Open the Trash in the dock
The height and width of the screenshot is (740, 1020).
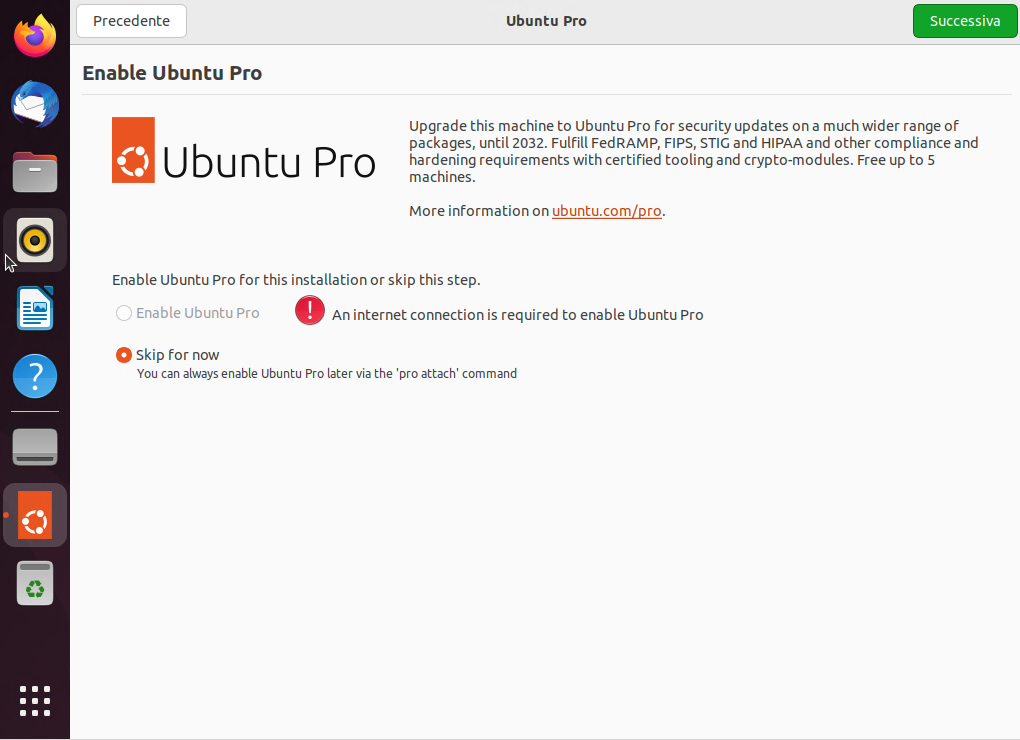click(35, 583)
